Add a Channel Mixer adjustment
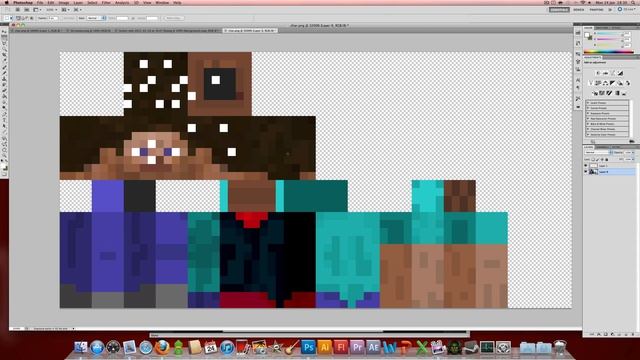Screen dimensions: 640x360 628,82
